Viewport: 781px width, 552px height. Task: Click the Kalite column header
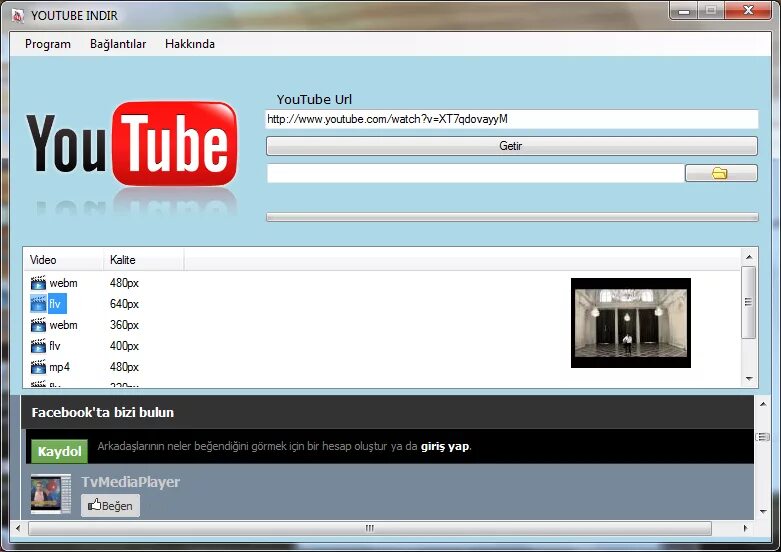144,260
